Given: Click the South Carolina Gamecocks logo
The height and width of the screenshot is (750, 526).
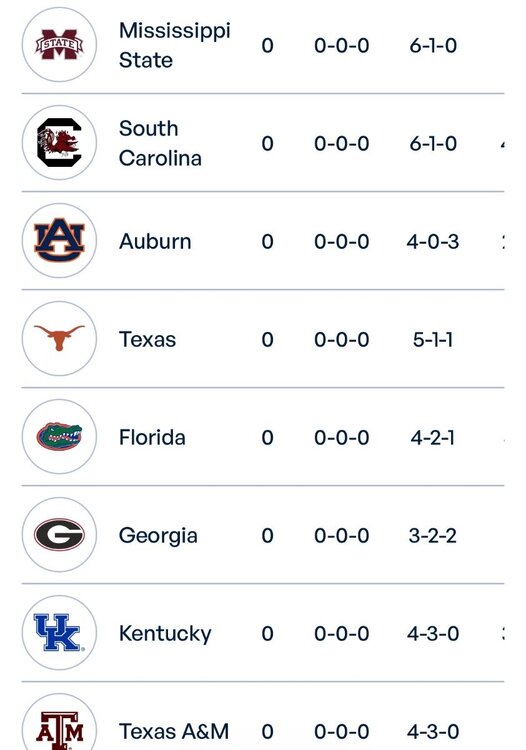Looking at the screenshot, I should pos(59,143).
